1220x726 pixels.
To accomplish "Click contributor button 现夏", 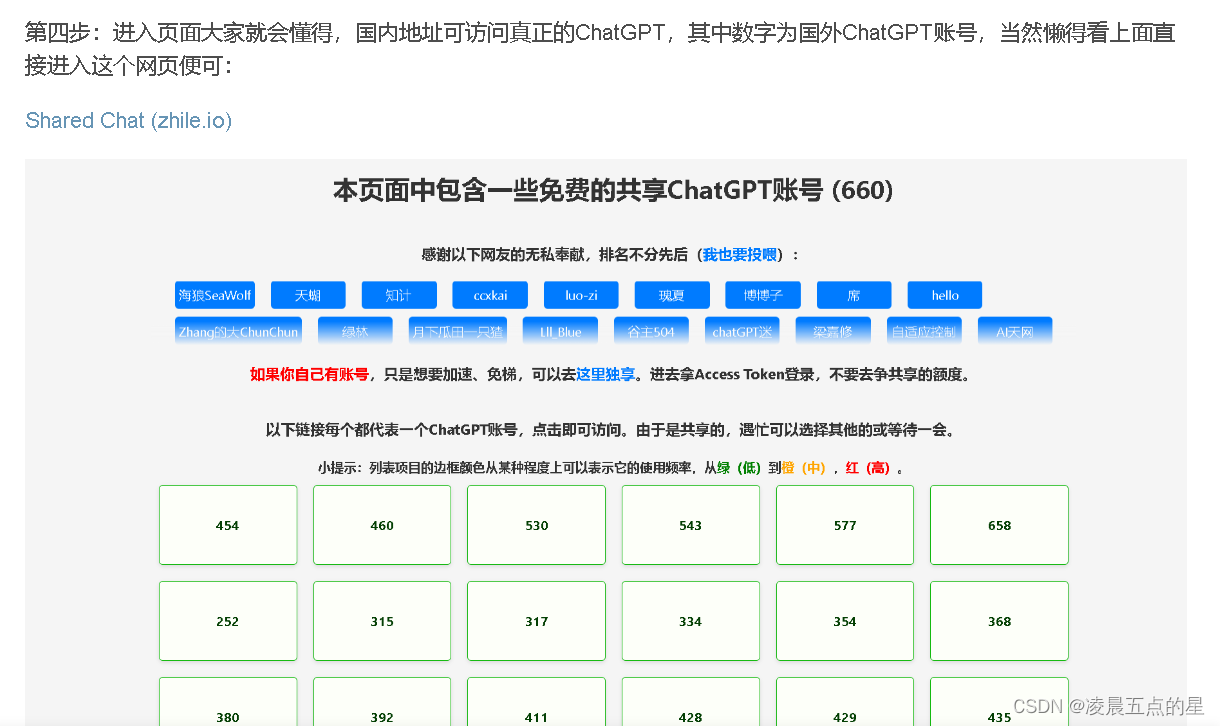I will tap(672, 295).
